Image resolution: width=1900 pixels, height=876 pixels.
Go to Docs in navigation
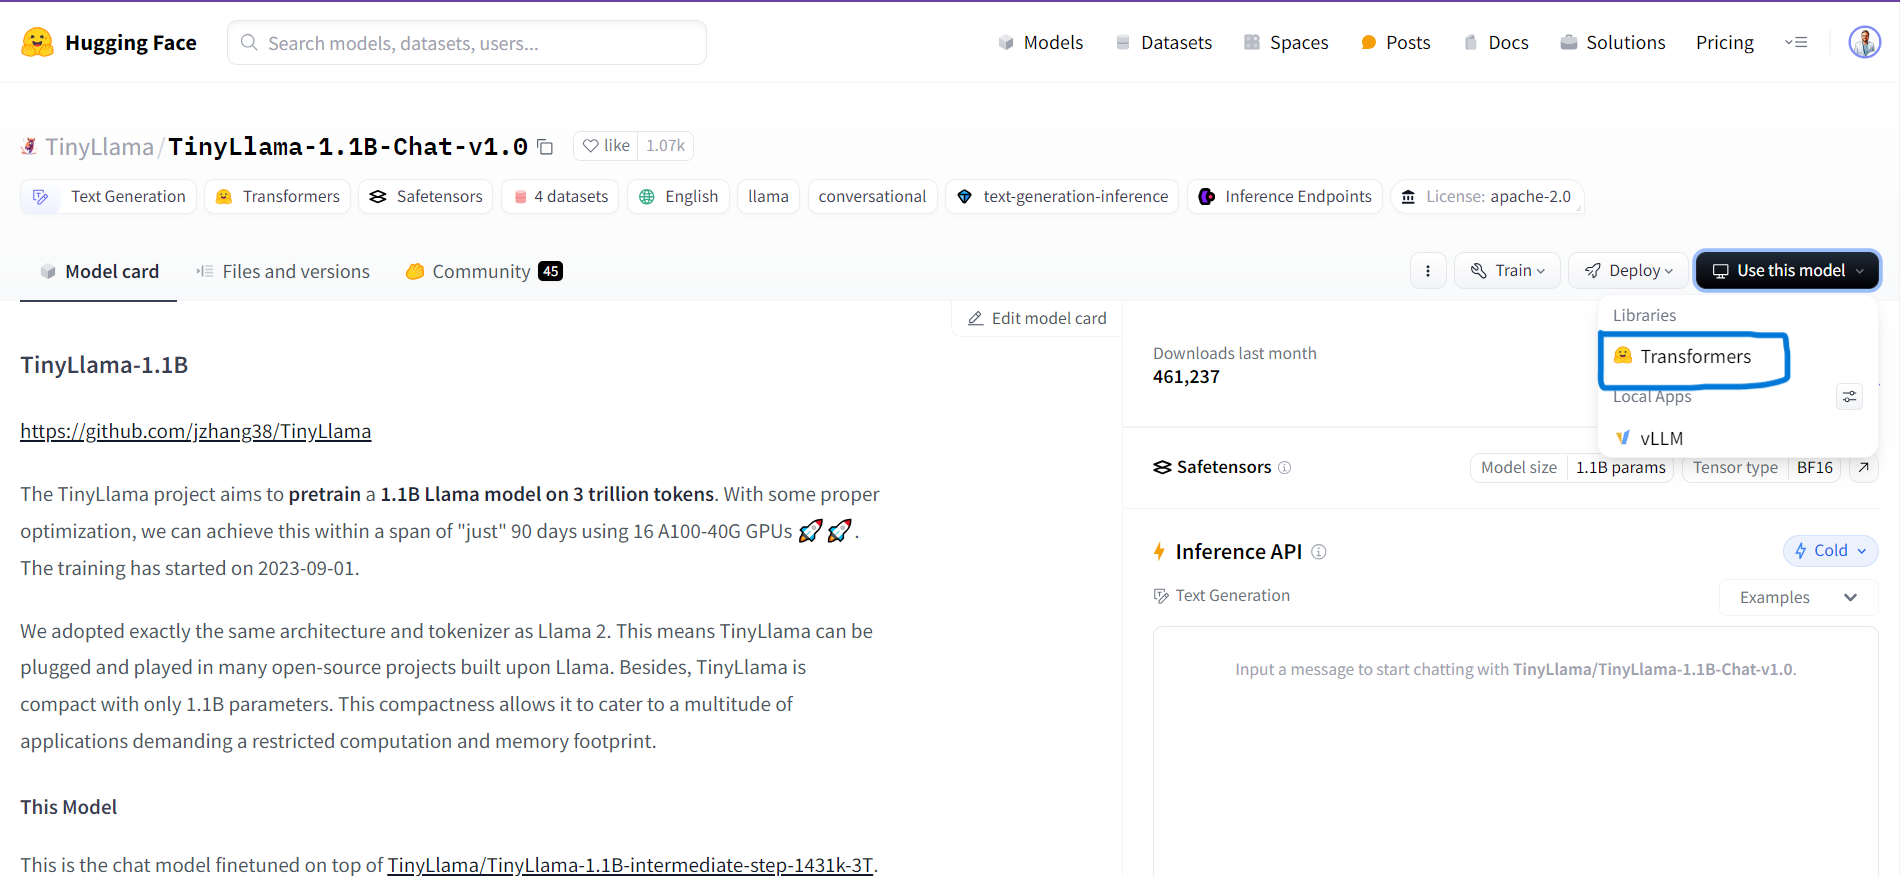(1496, 43)
